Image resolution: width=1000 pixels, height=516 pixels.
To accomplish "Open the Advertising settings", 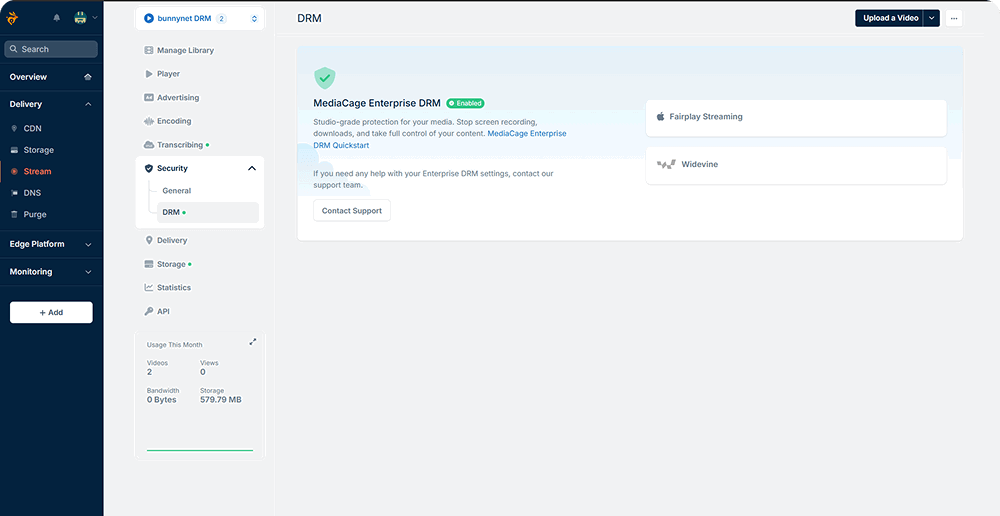I will tap(178, 98).
